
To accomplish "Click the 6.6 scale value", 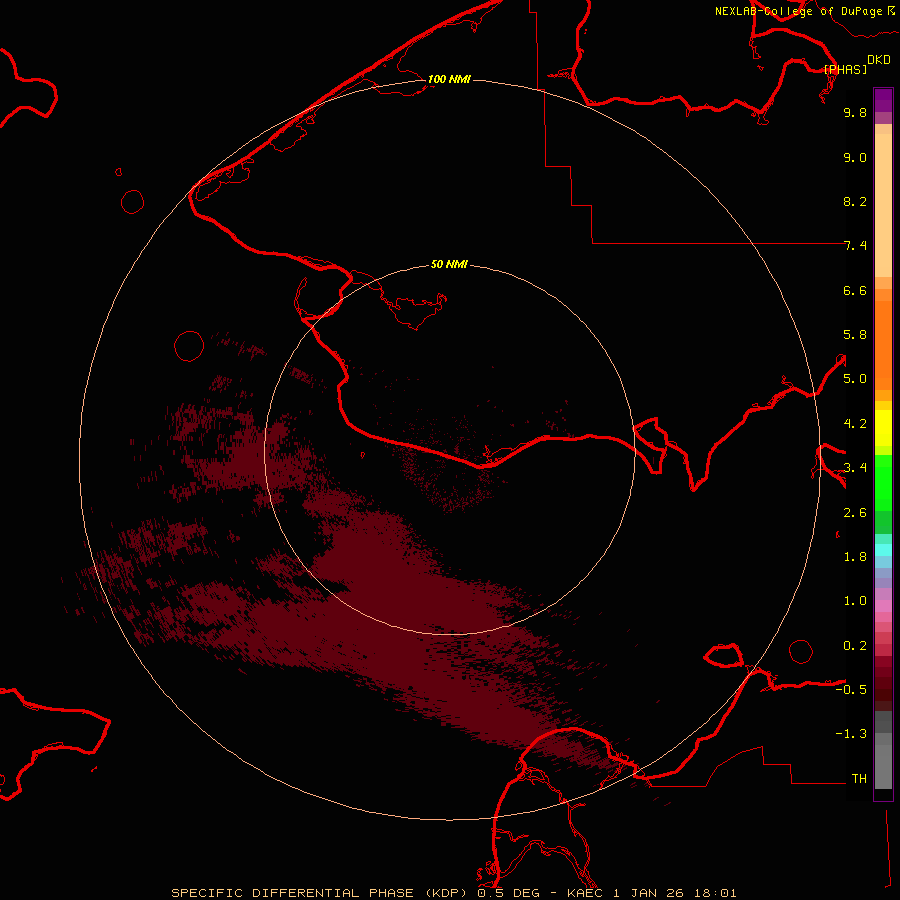I will 855,290.
